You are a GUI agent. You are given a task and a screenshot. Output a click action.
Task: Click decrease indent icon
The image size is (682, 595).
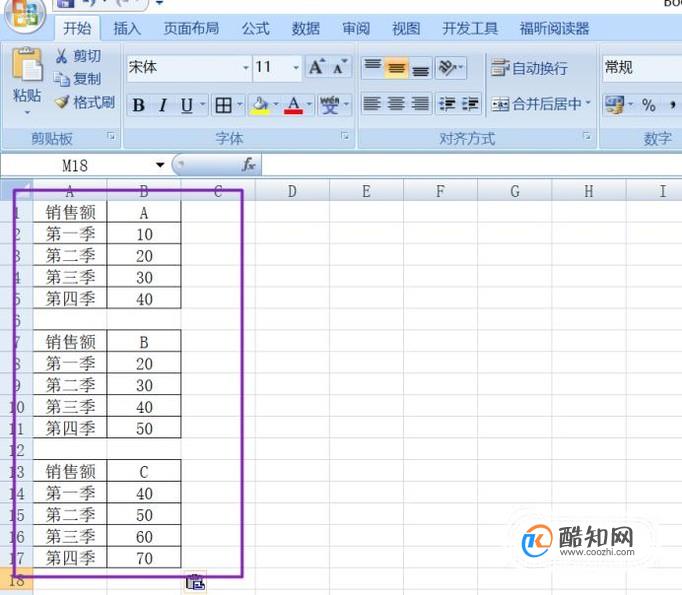[447, 104]
